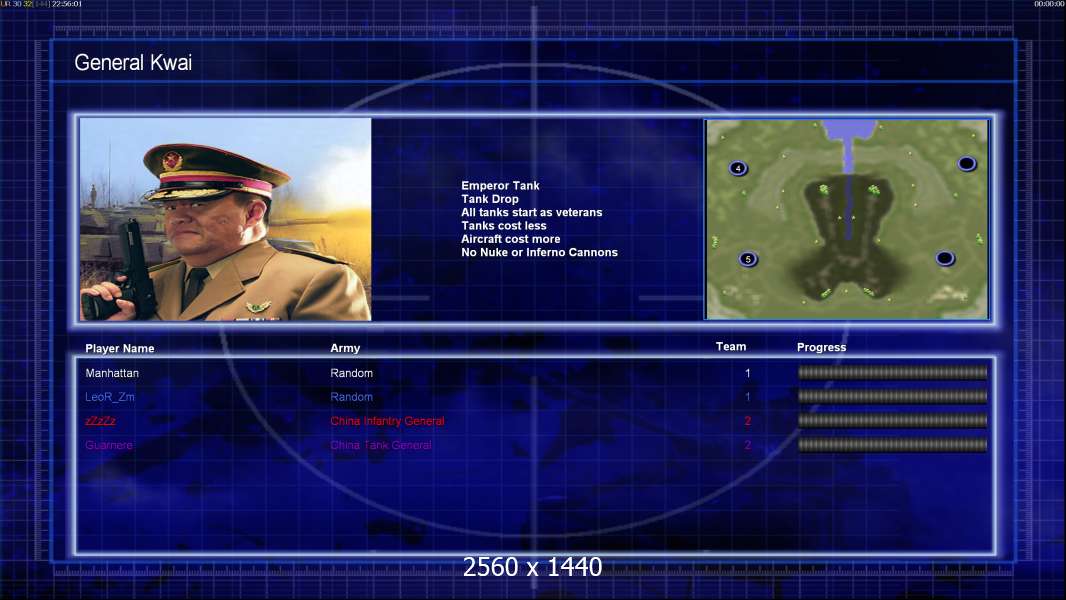Click China Tank General army entry

[x=381, y=445]
